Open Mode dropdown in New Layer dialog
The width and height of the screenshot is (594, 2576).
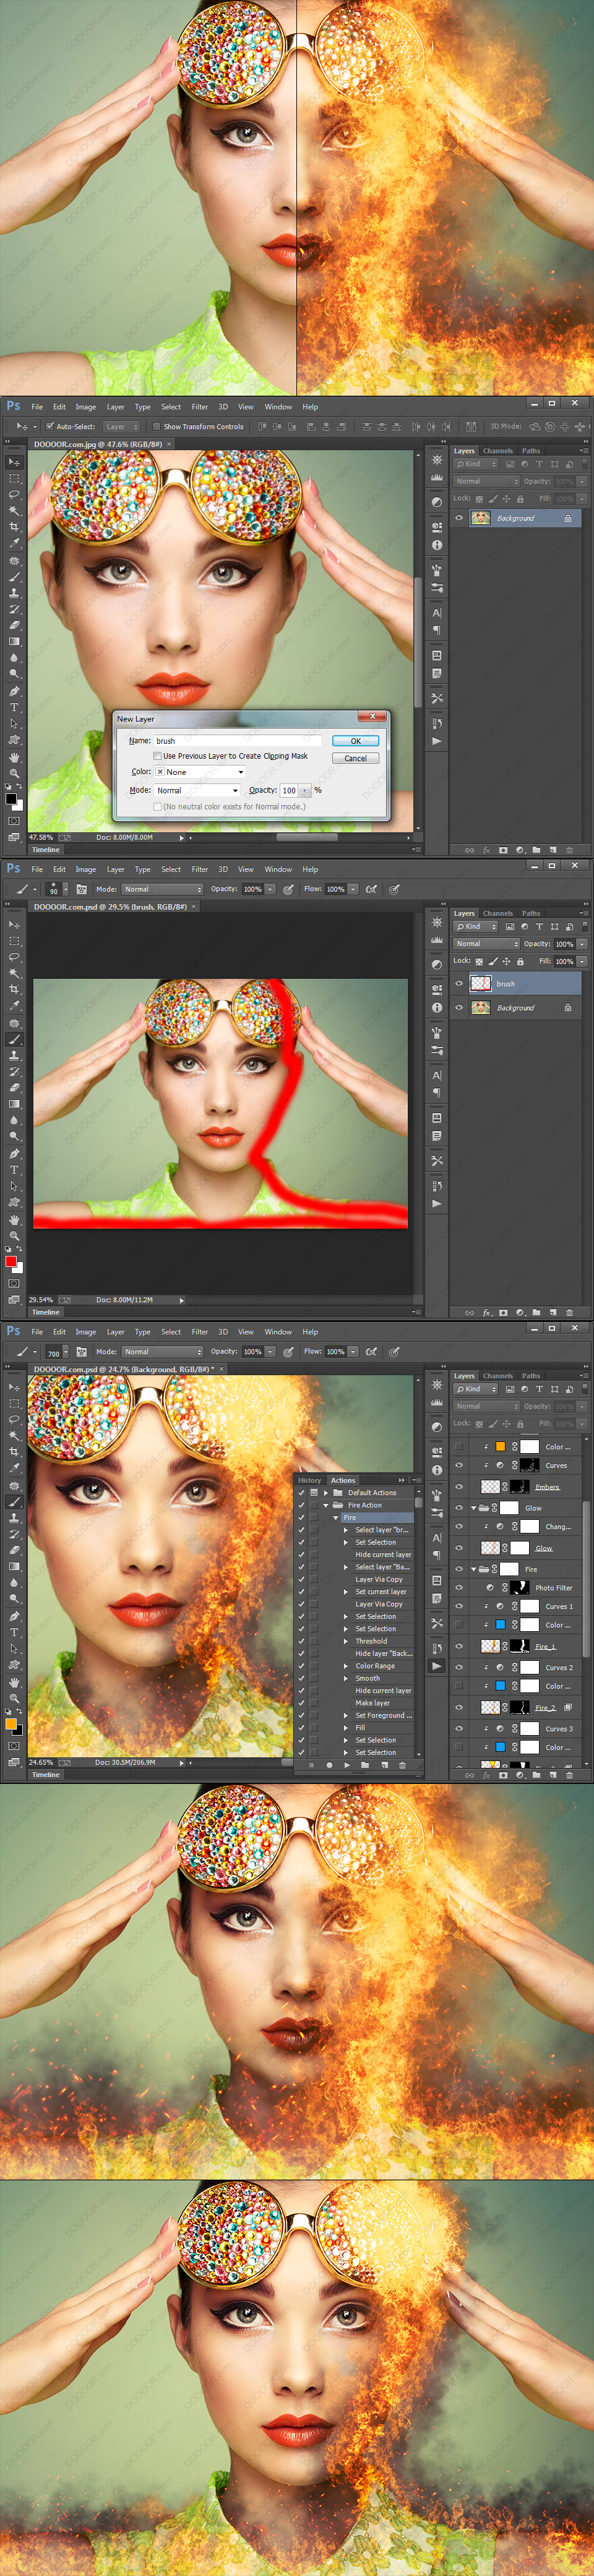pyautogui.click(x=197, y=790)
